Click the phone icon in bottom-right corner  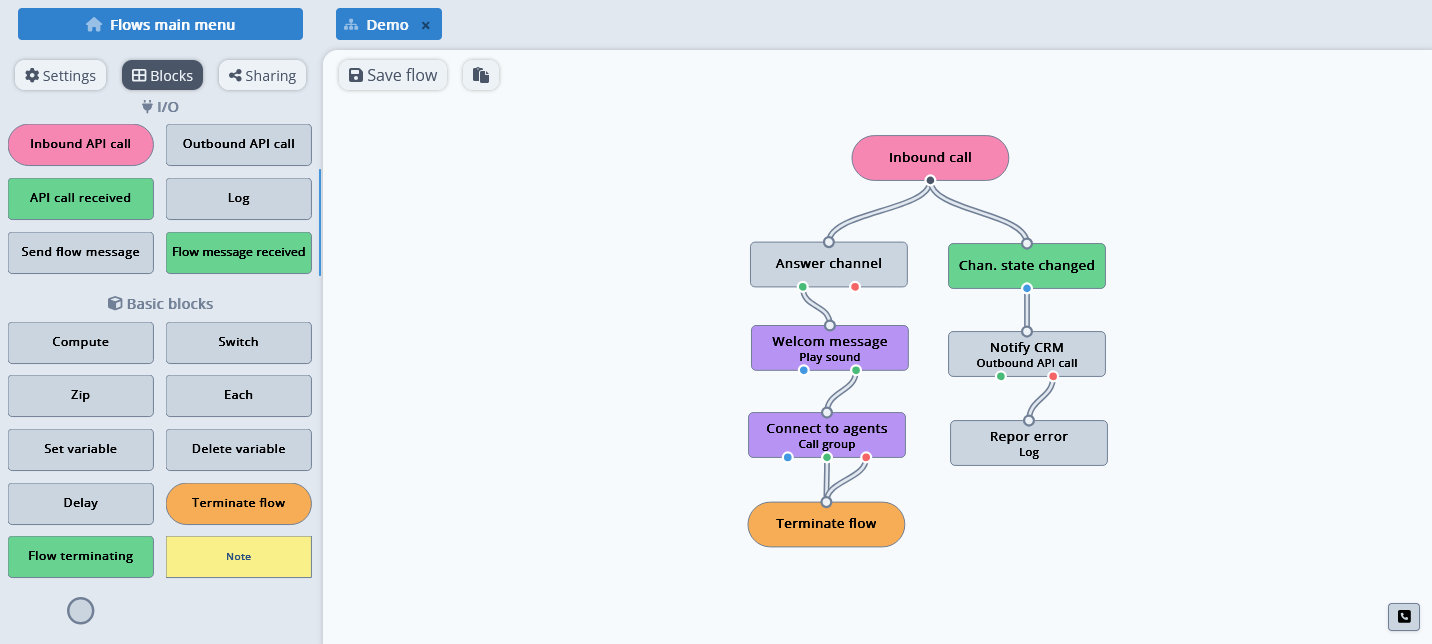(1403, 617)
